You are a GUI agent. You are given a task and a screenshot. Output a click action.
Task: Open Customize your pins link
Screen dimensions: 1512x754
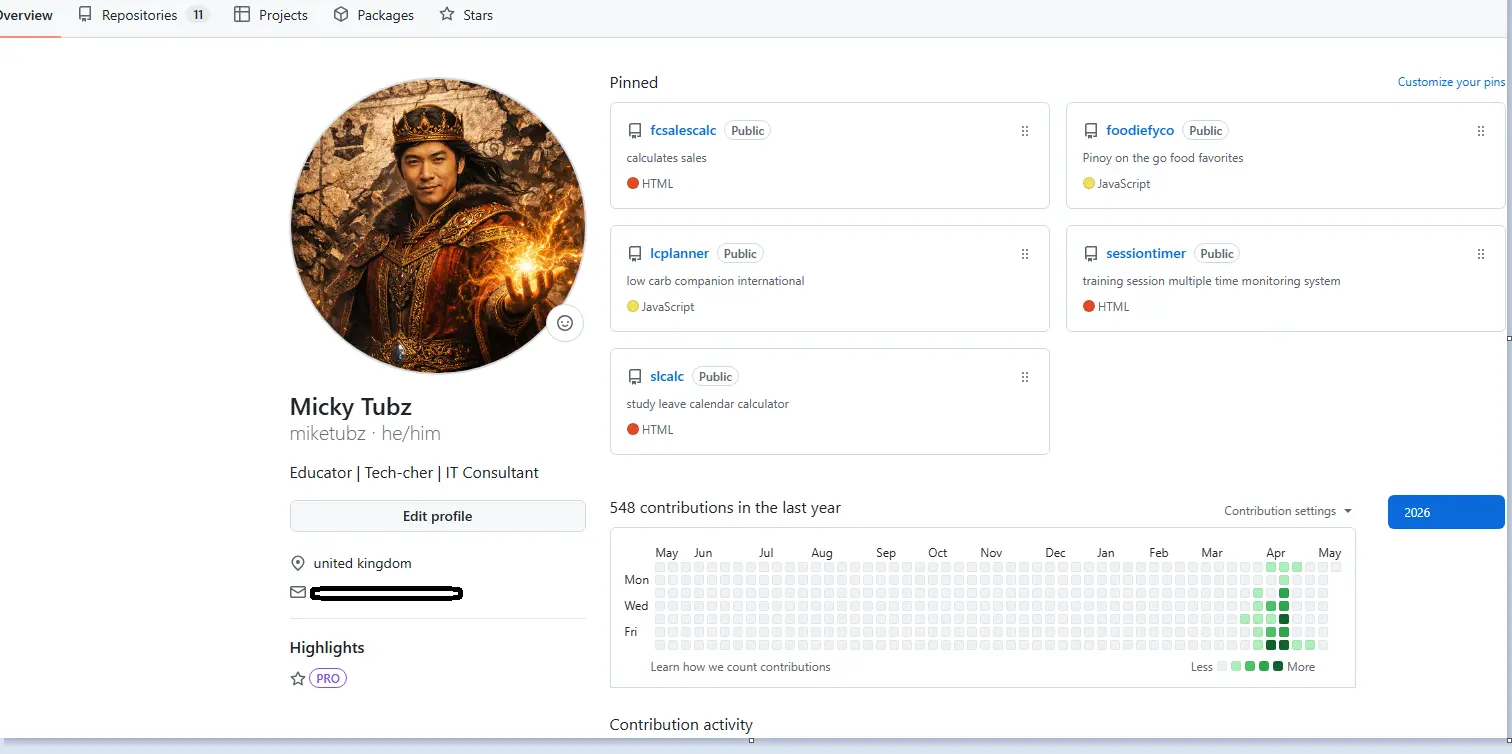click(1451, 82)
